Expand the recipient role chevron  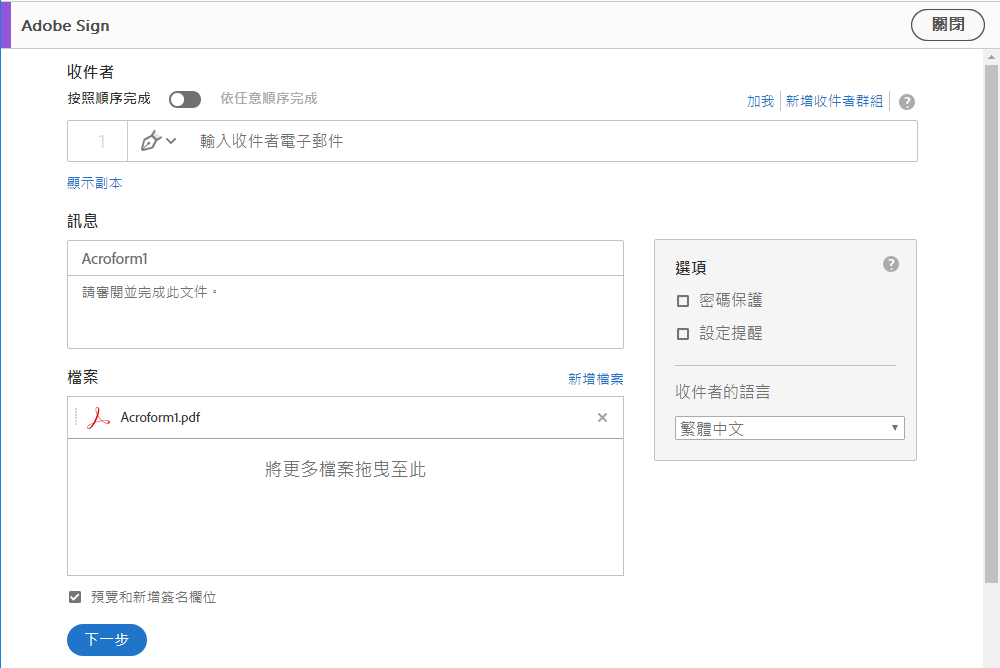coord(171,141)
